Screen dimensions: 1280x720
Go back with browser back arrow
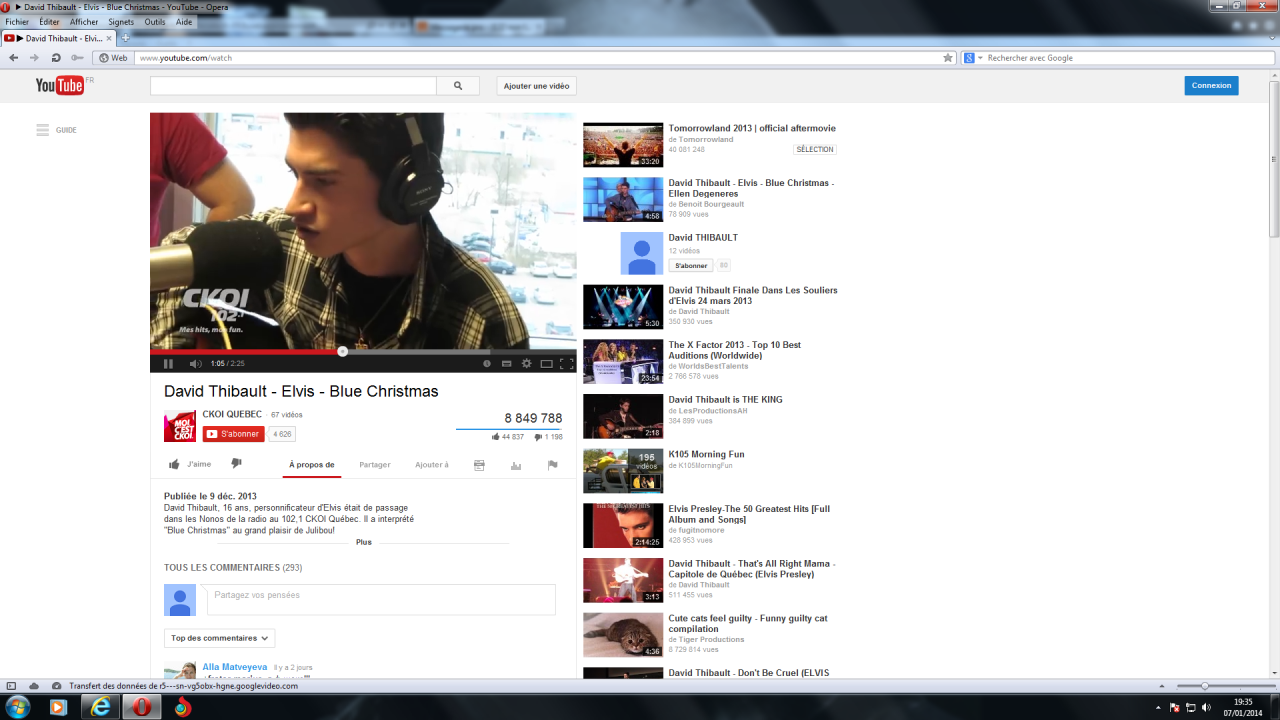[x=14, y=58]
